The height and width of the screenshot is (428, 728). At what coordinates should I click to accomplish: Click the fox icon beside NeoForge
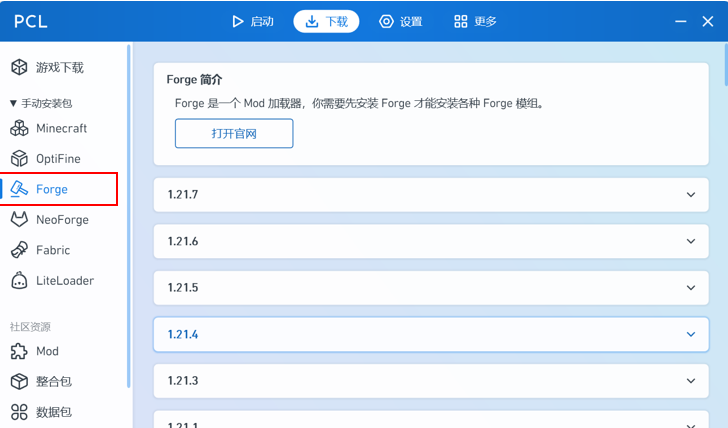pyautogui.click(x=19, y=220)
